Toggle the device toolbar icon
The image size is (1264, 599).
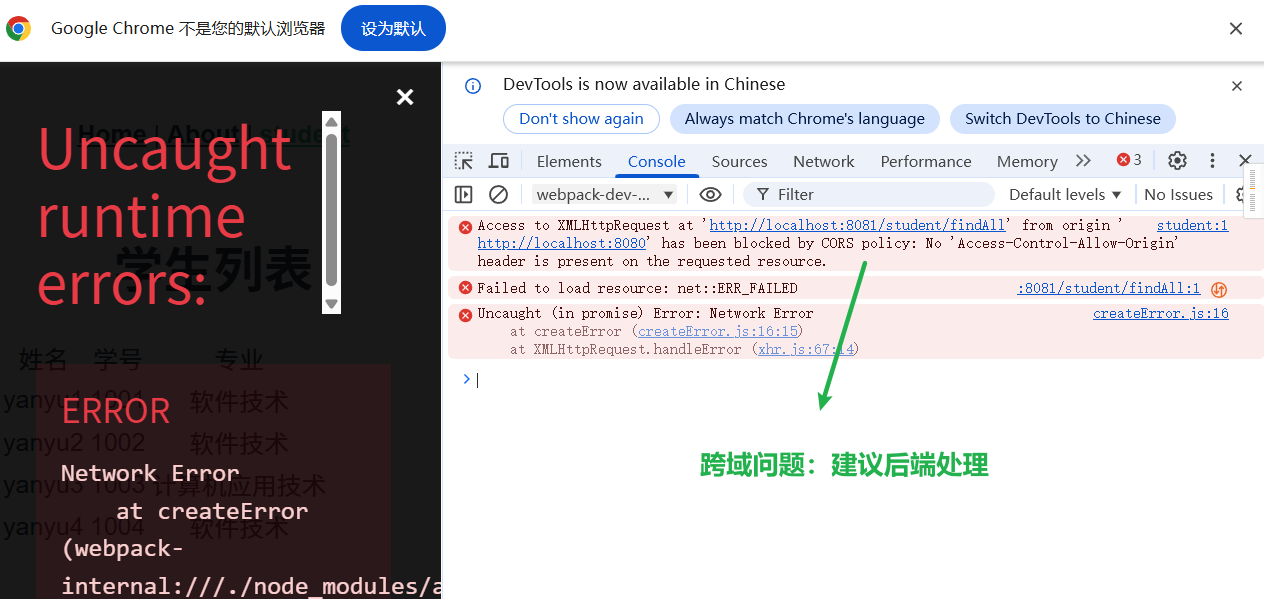pyautogui.click(x=498, y=161)
